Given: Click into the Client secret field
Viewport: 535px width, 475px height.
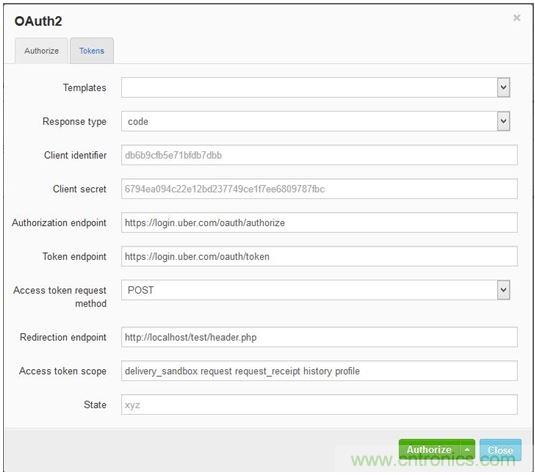Looking at the screenshot, I should point(319,189).
